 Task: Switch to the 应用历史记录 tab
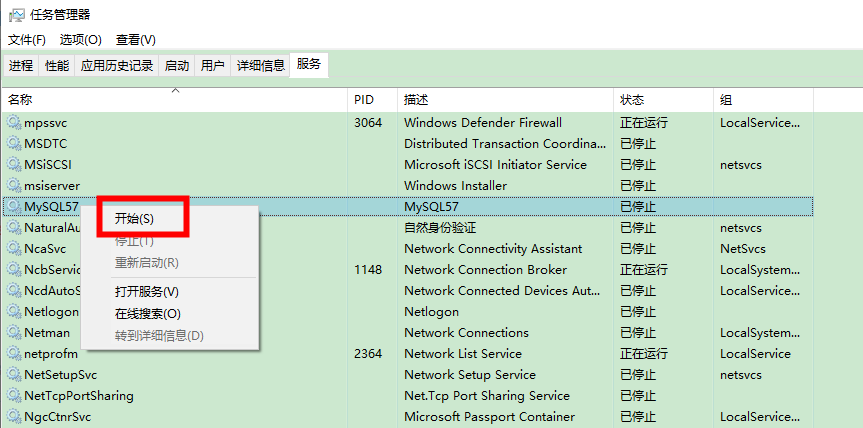117,66
